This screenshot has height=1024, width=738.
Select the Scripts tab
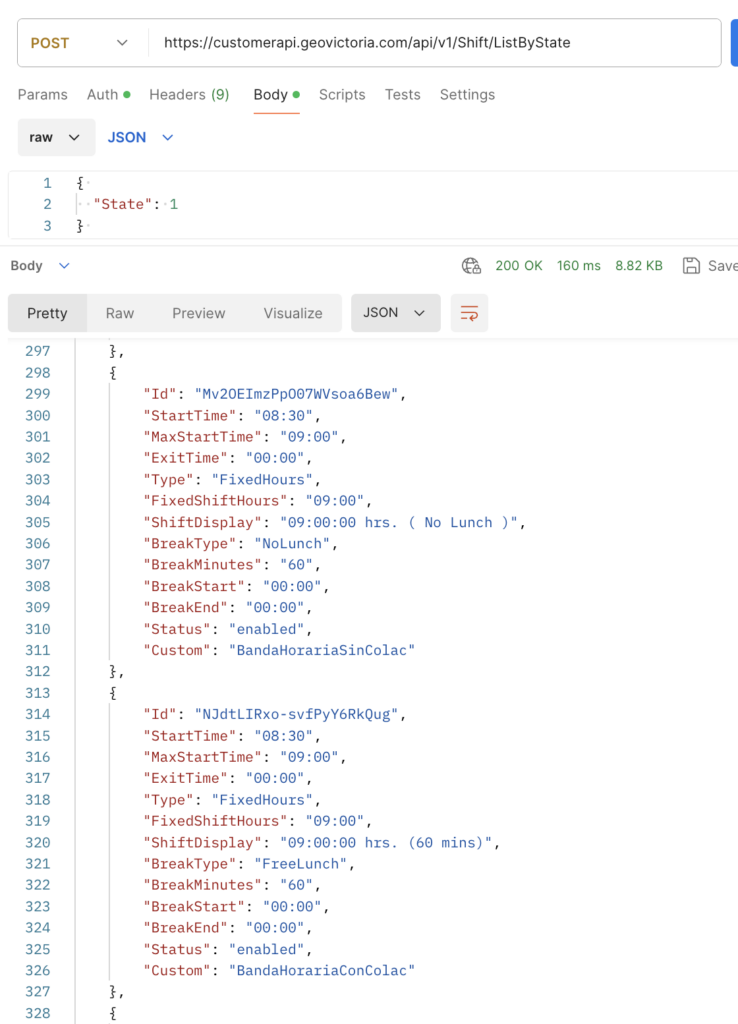click(342, 95)
